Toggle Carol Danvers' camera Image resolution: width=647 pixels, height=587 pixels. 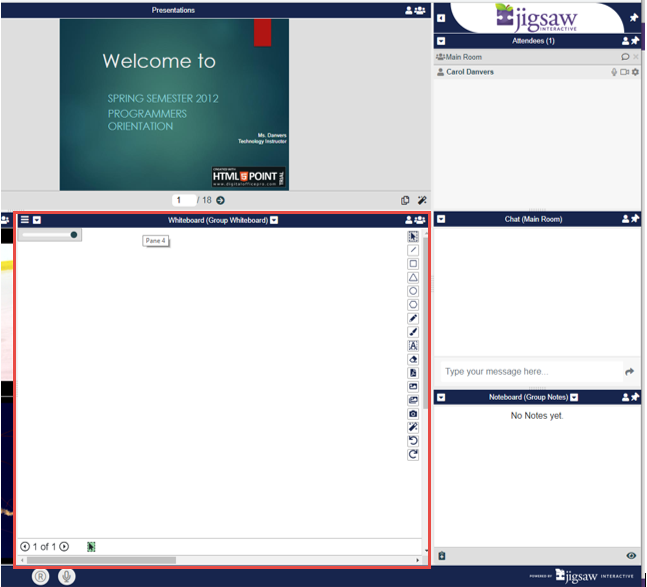[x=624, y=72]
